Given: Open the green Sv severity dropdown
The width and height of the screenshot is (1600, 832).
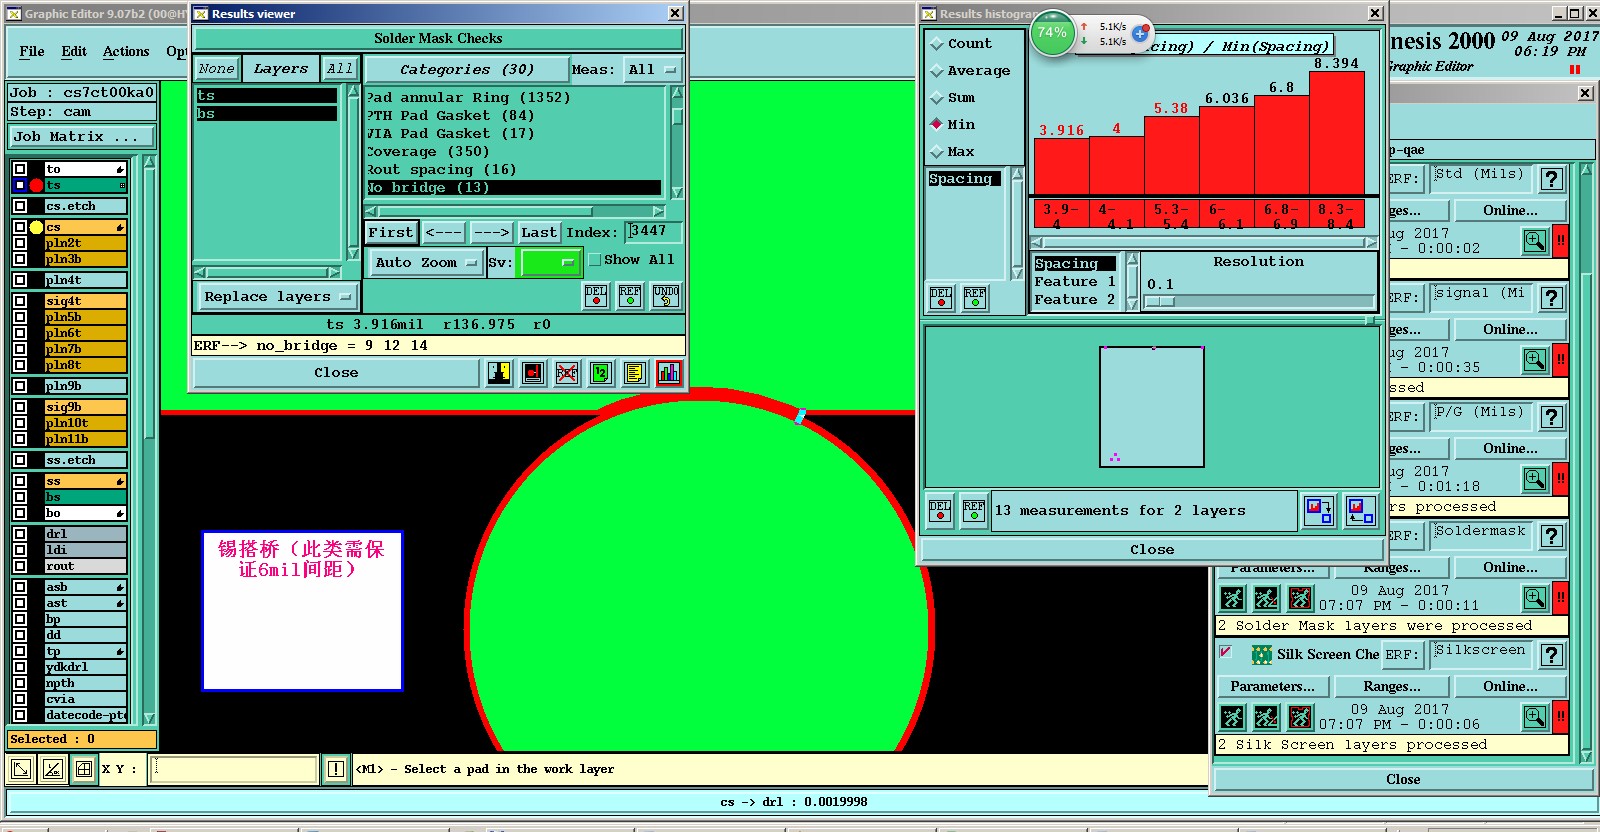Looking at the screenshot, I should coord(549,262).
